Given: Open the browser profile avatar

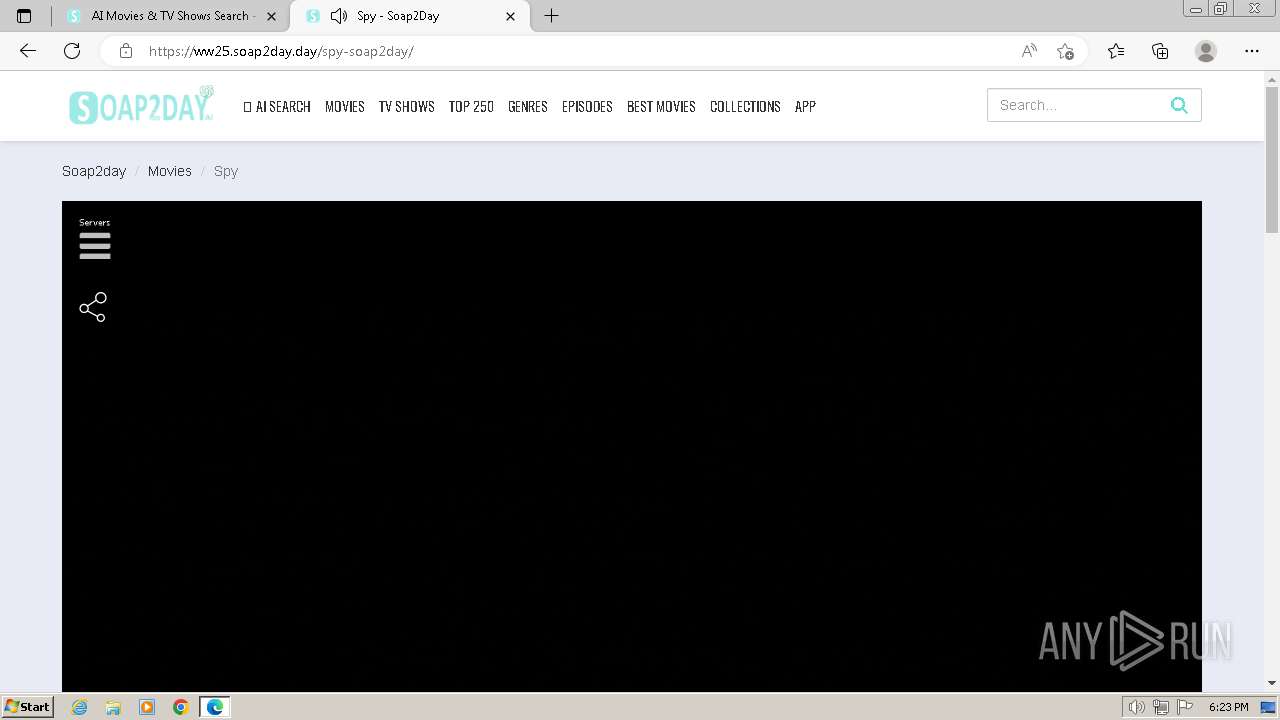Looking at the screenshot, I should pyautogui.click(x=1206, y=51).
